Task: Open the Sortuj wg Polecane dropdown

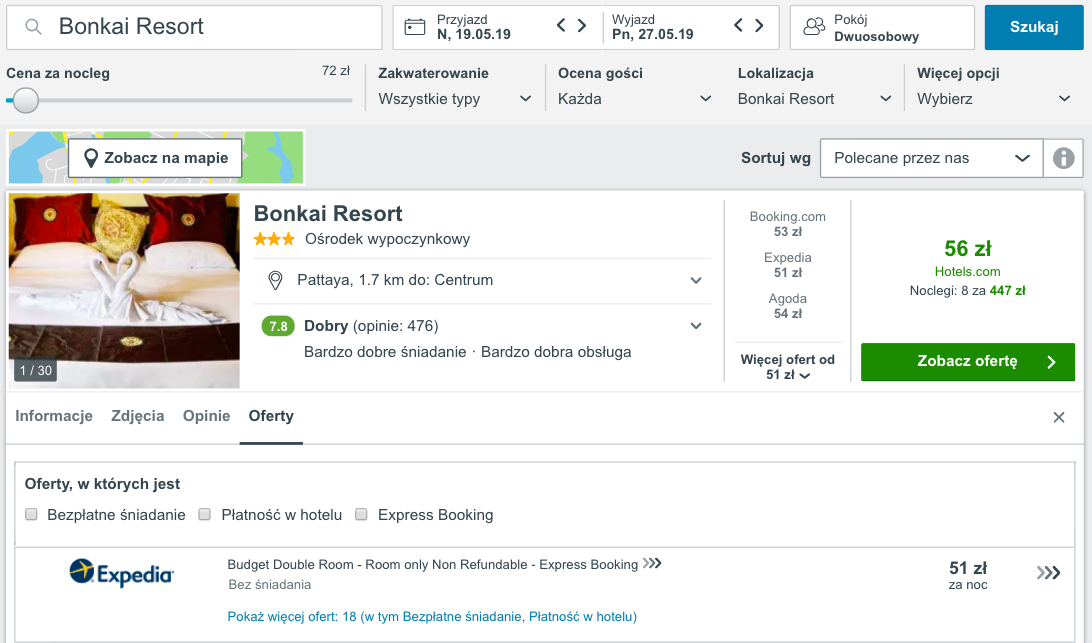Action: pyautogui.click(x=931, y=158)
